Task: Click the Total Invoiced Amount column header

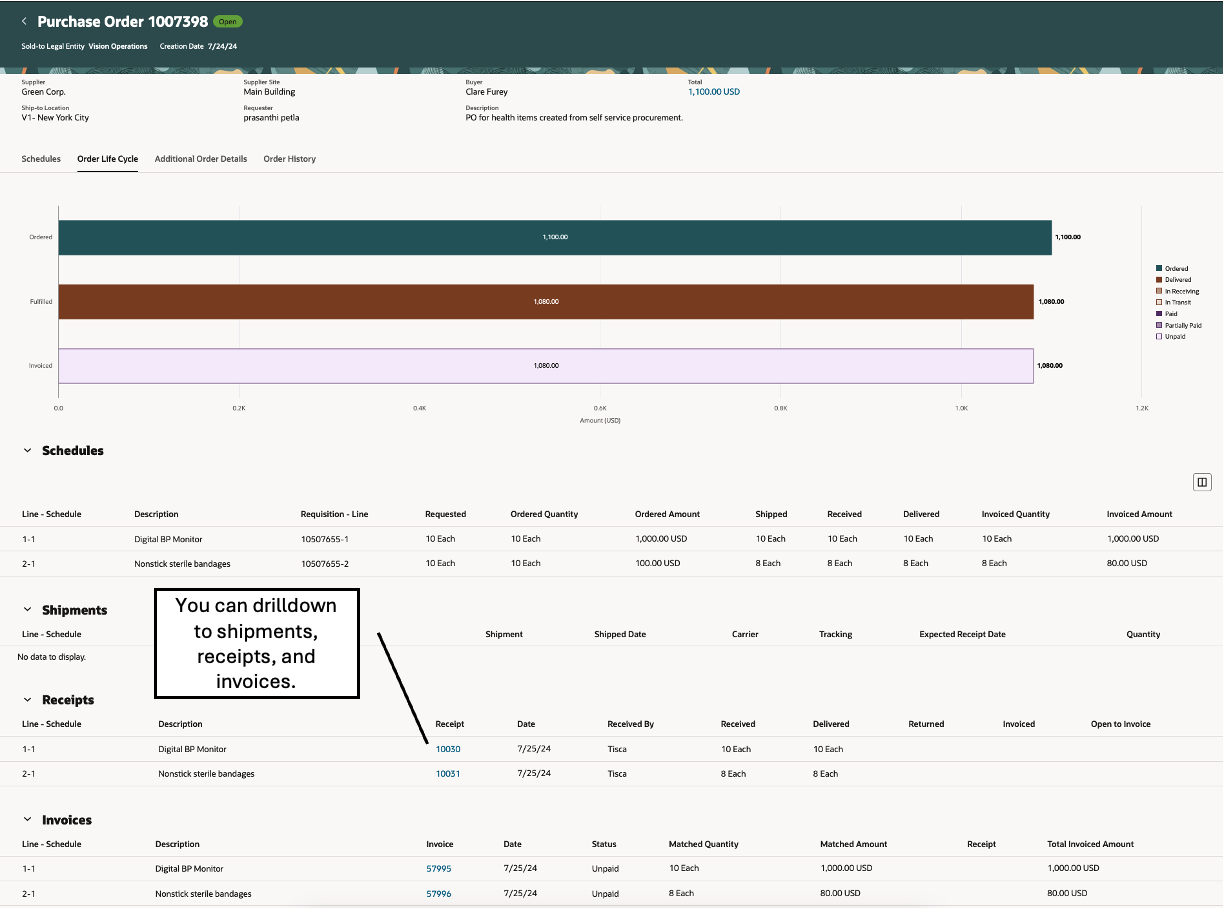Action: 1091,844
